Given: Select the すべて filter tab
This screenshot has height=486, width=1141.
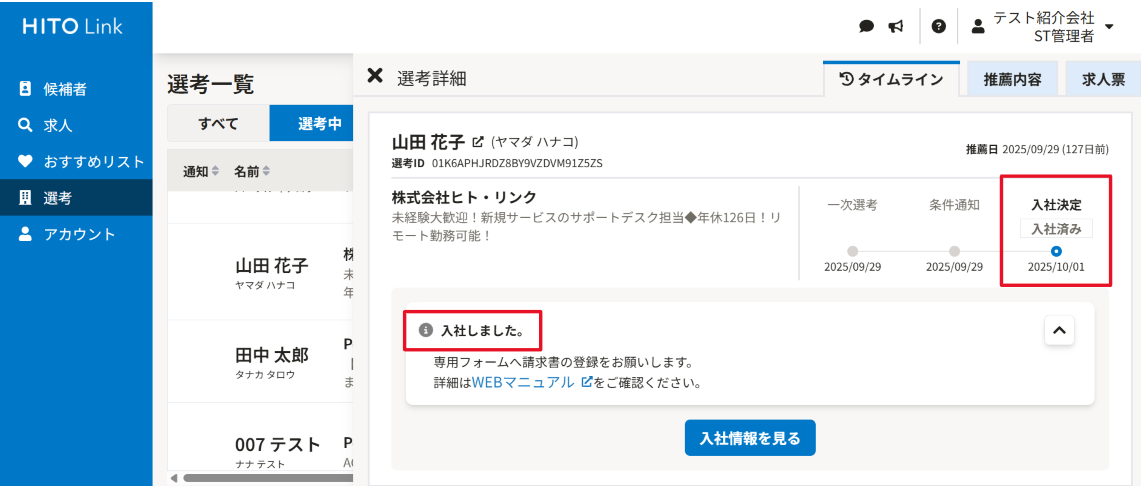Looking at the screenshot, I should 218,124.
